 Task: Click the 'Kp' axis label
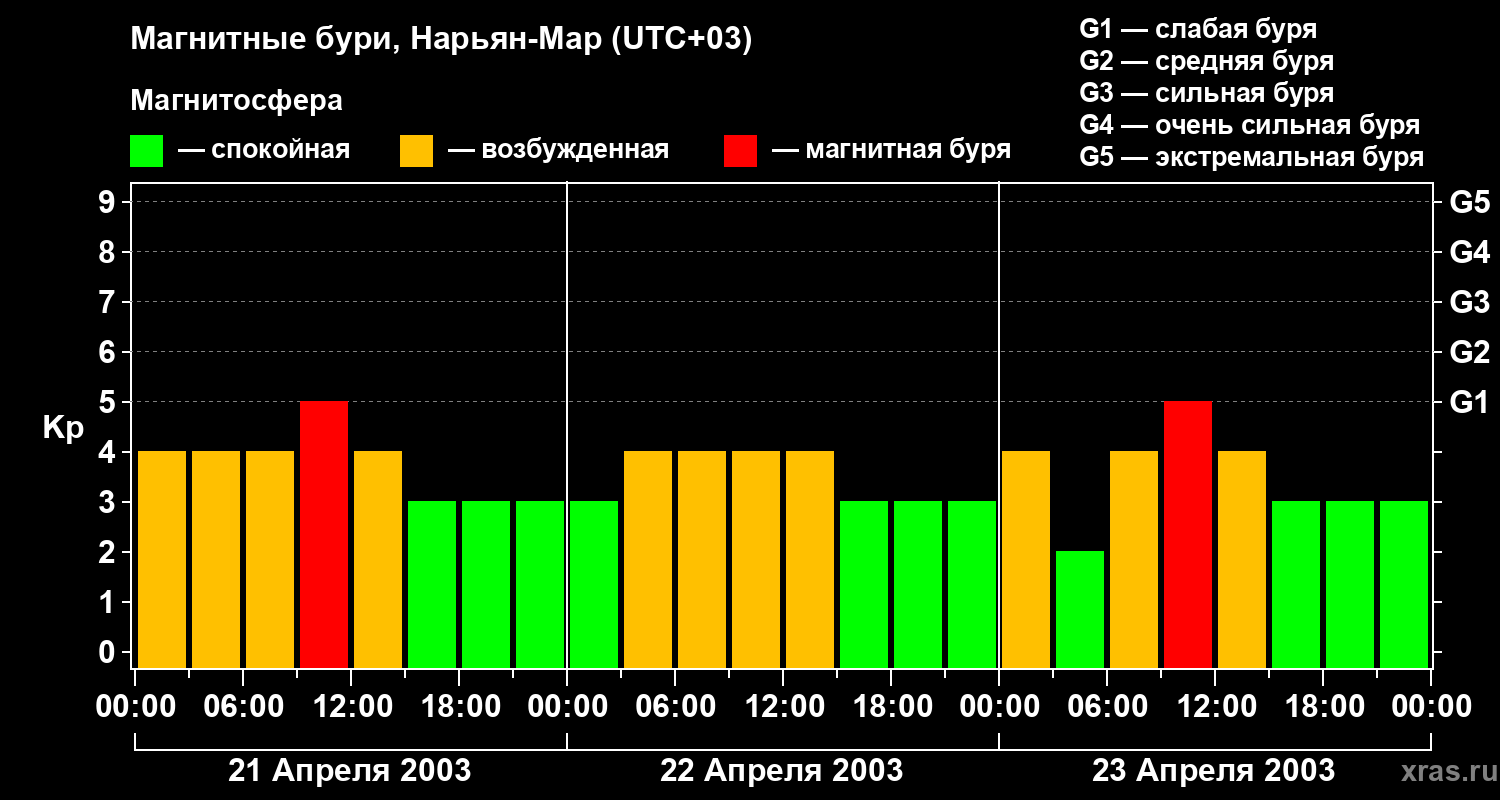(x=64, y=429)
